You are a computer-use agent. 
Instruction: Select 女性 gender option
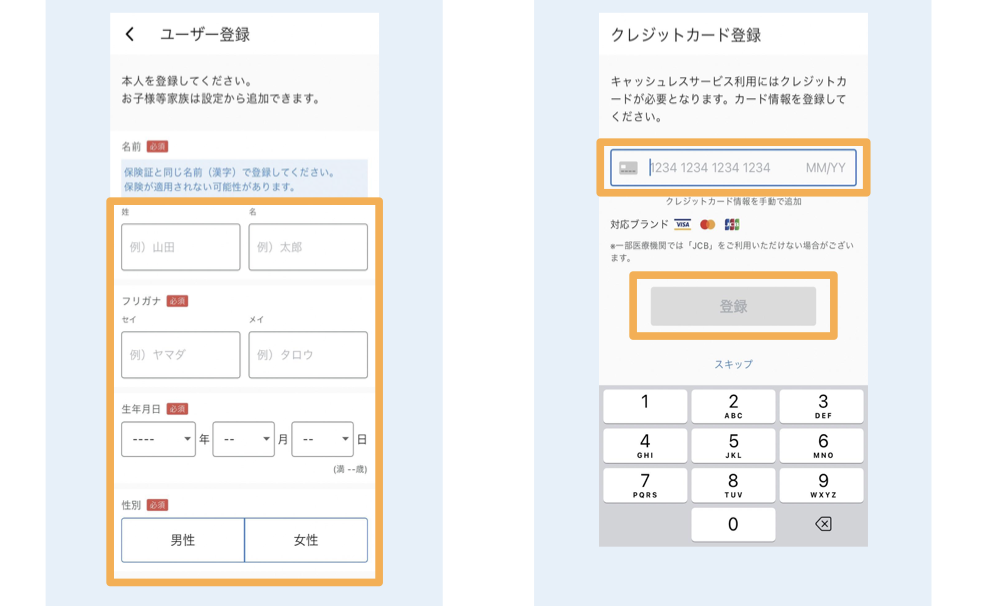click(x=306, y=540)
